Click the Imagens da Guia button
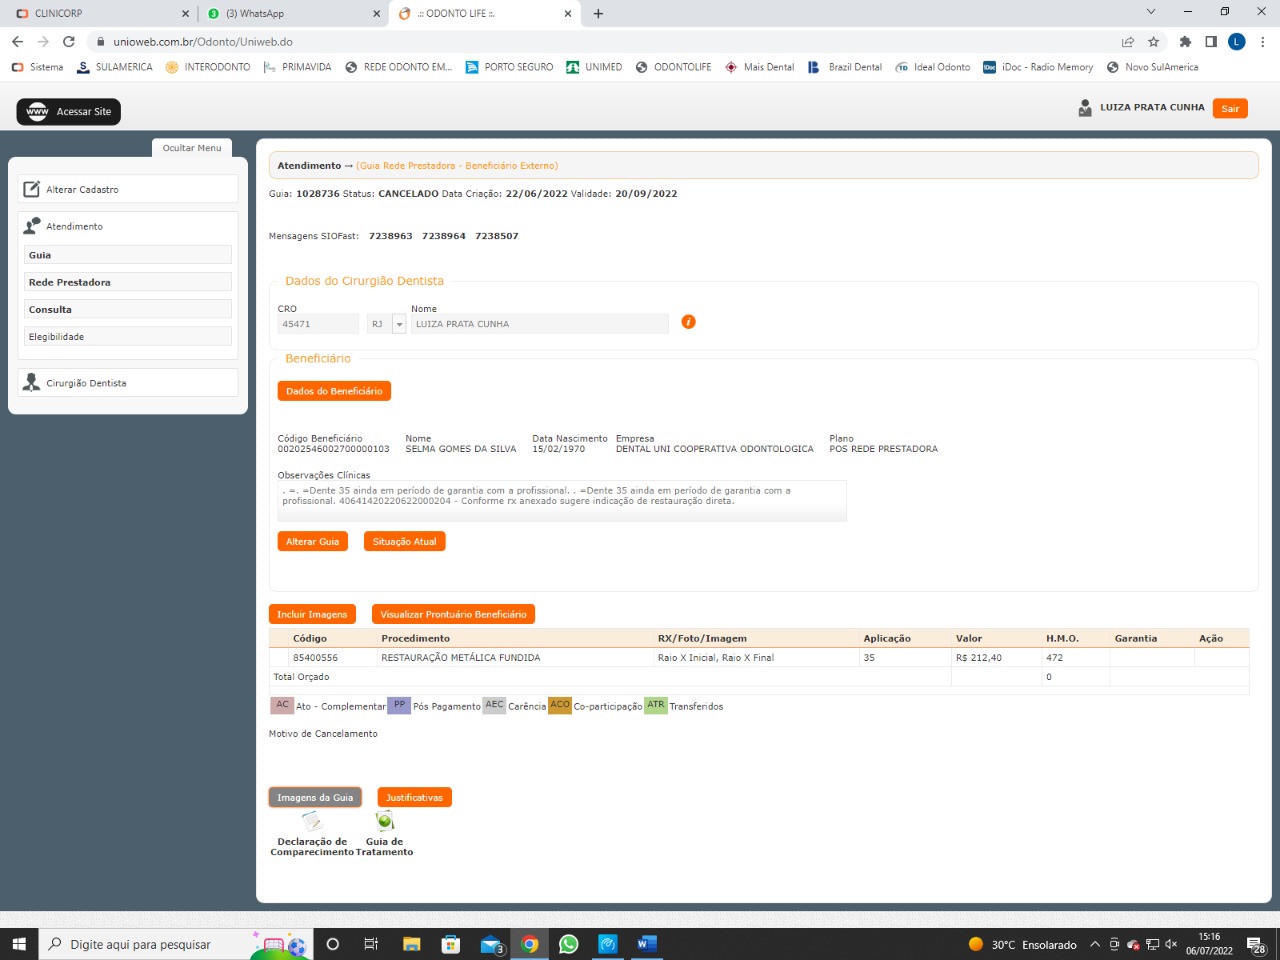The image size is (1280, 960). 315,797
